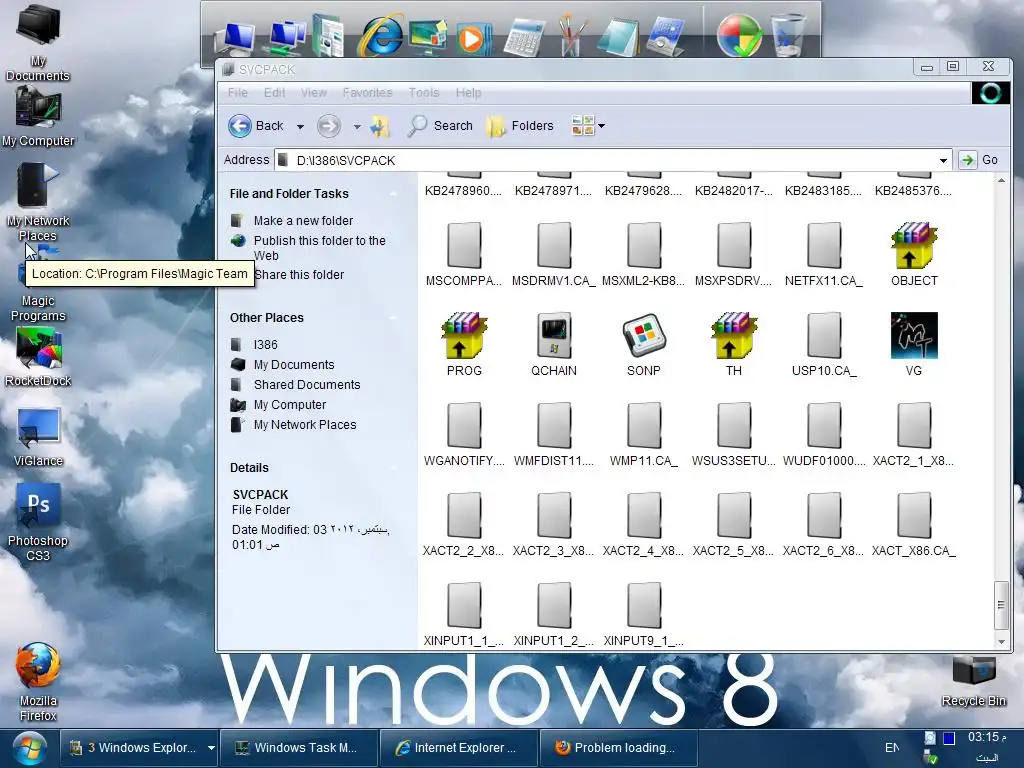This screenshot has height=768, width=1024.
Task: Open Shared Documents link
Action: [307, 385]
